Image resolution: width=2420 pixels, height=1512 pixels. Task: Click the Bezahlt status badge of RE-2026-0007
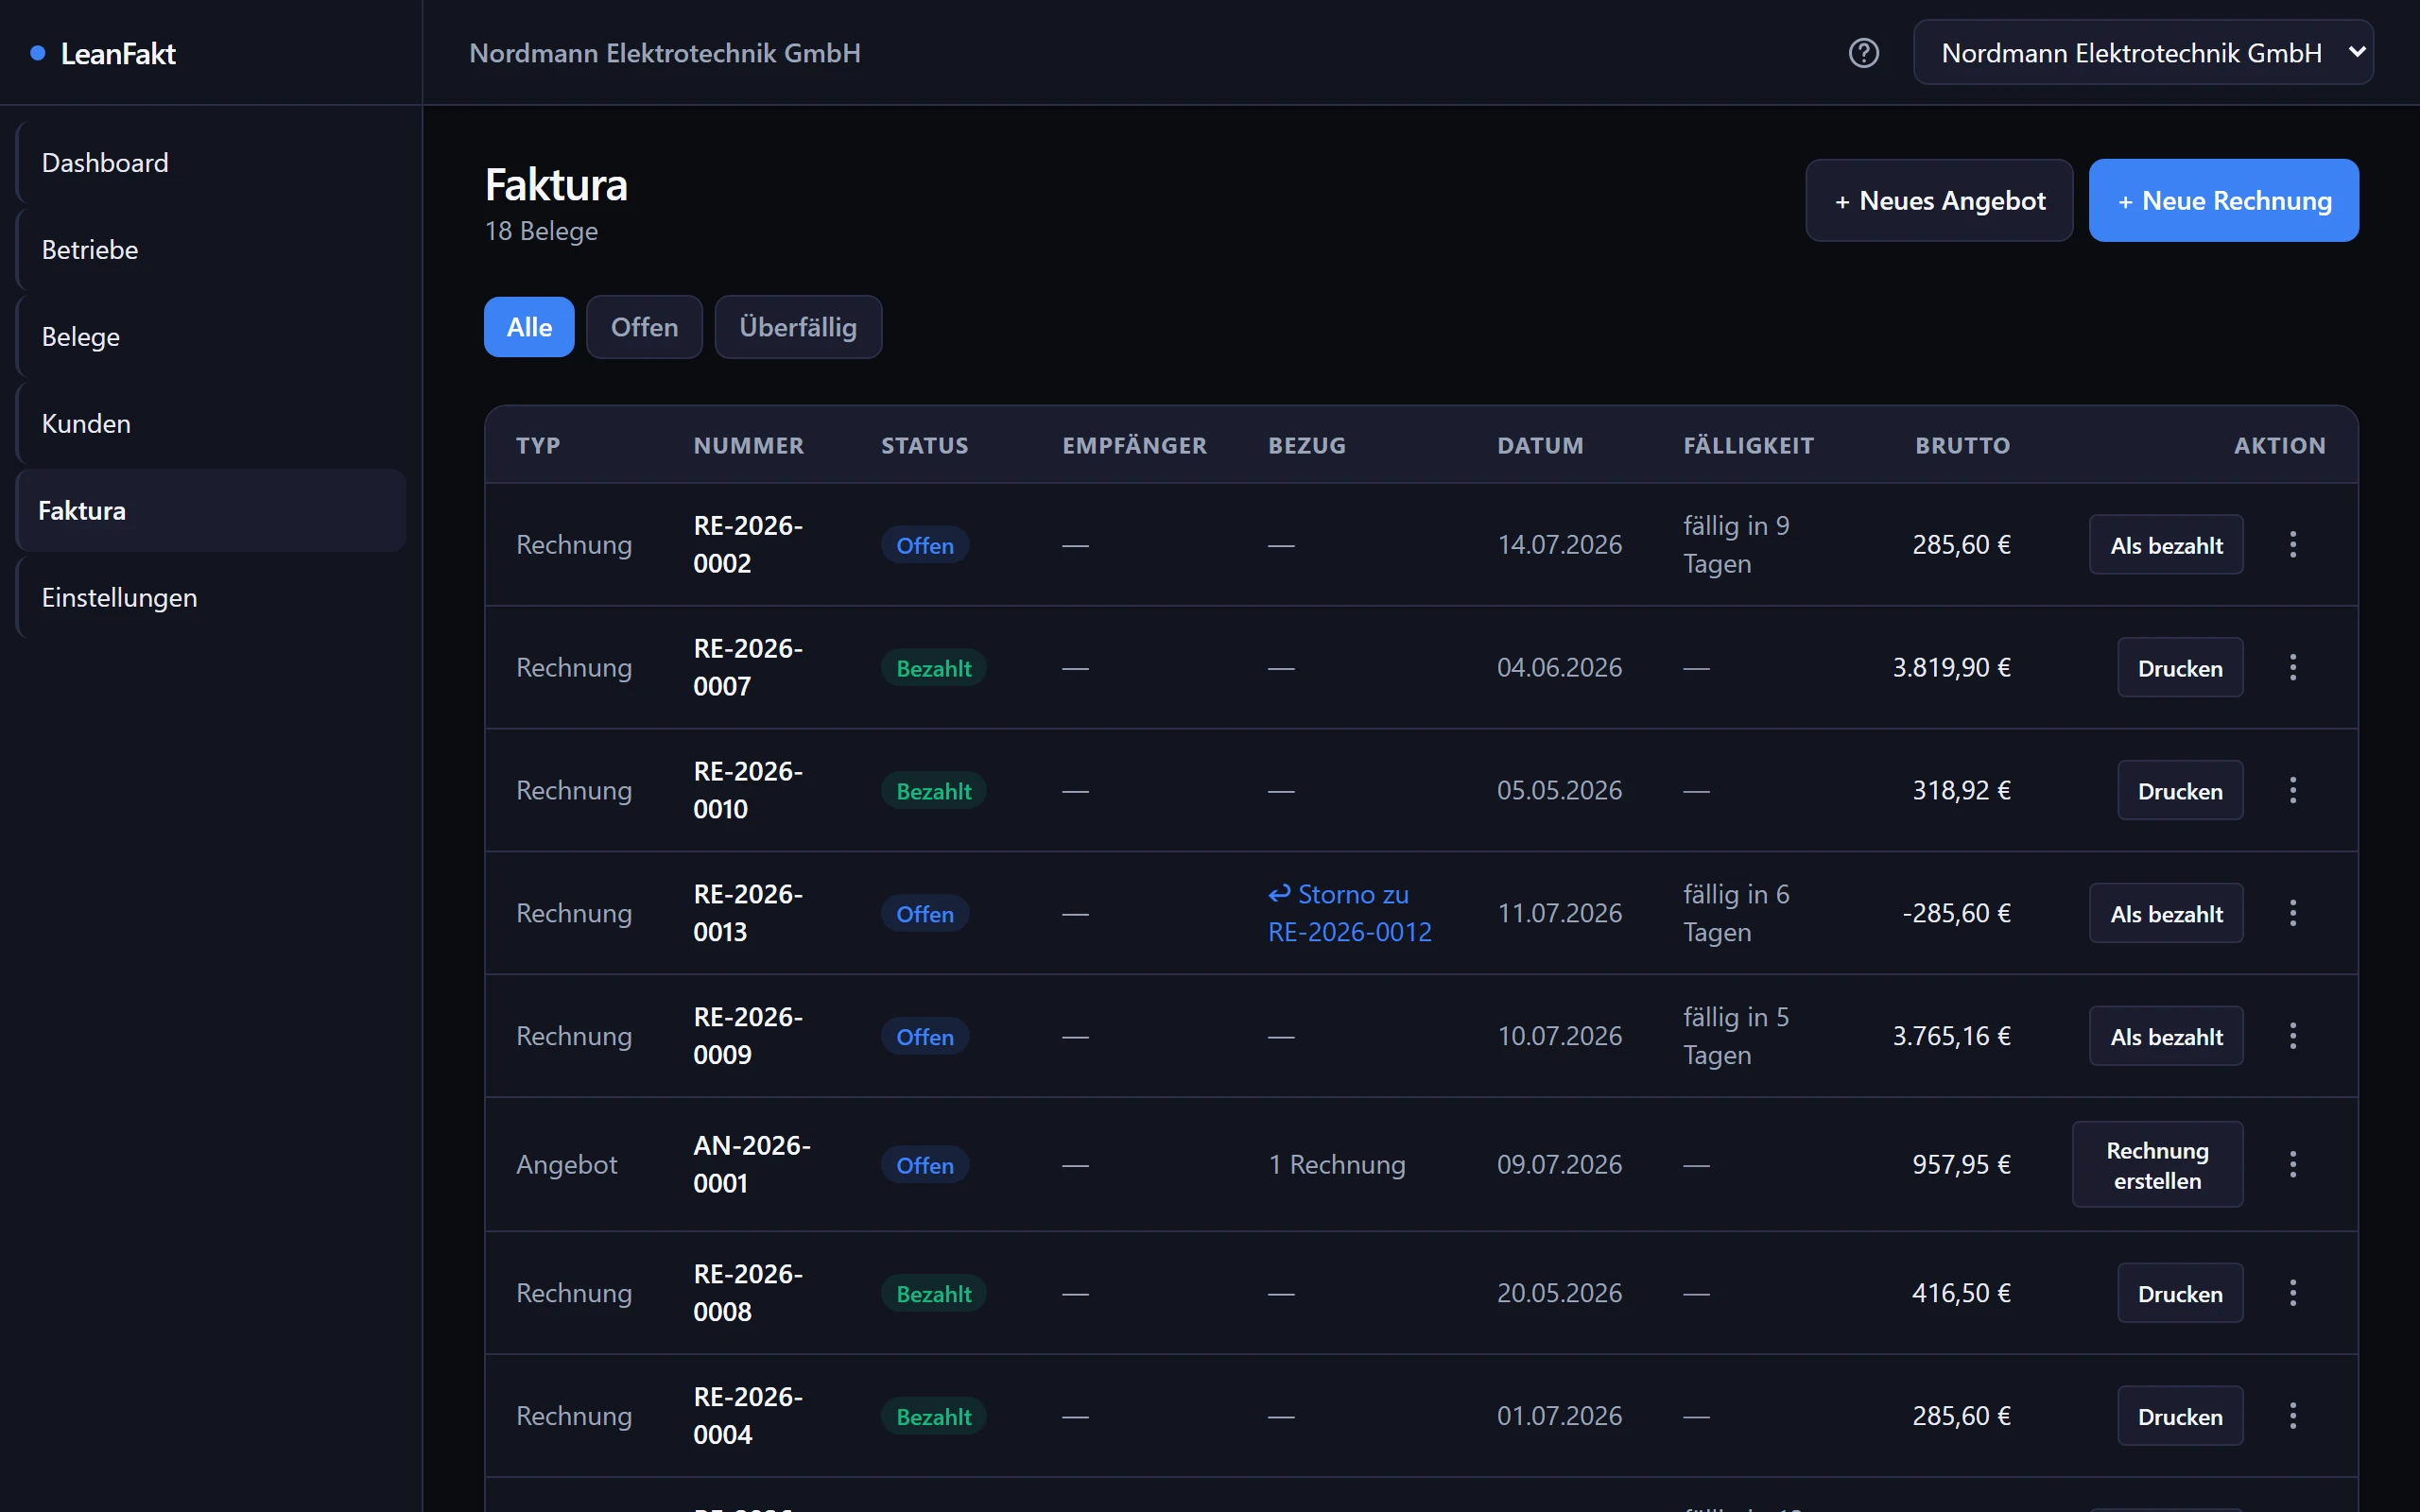934,668
